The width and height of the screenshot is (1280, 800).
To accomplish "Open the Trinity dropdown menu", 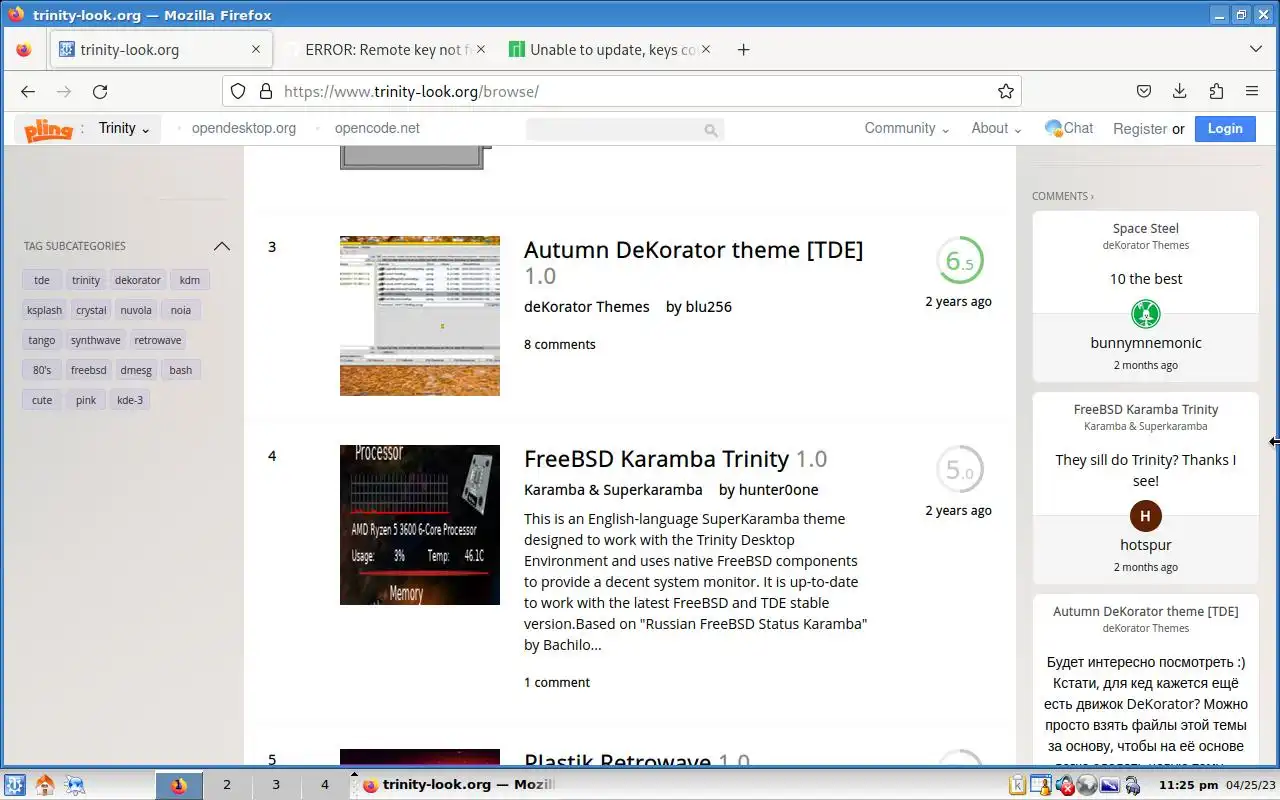I will tap(124, 128).
